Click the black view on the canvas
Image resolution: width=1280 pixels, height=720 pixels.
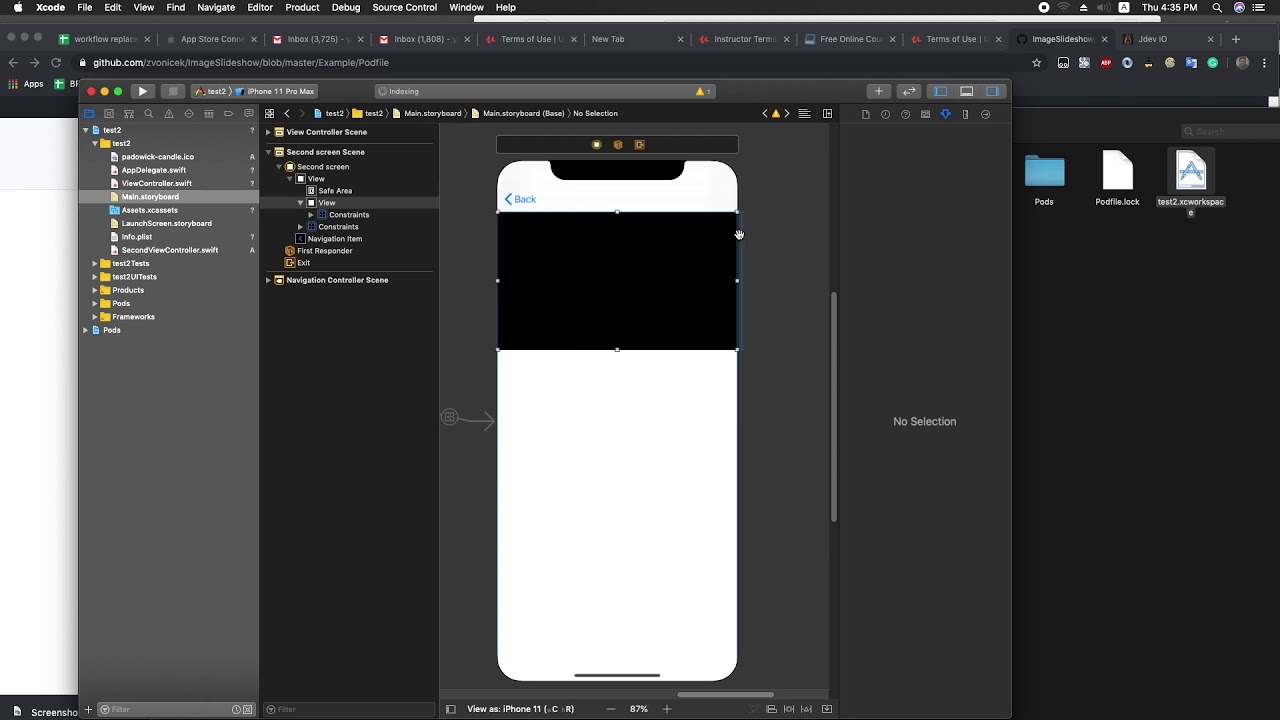click(x=617, y=281)
